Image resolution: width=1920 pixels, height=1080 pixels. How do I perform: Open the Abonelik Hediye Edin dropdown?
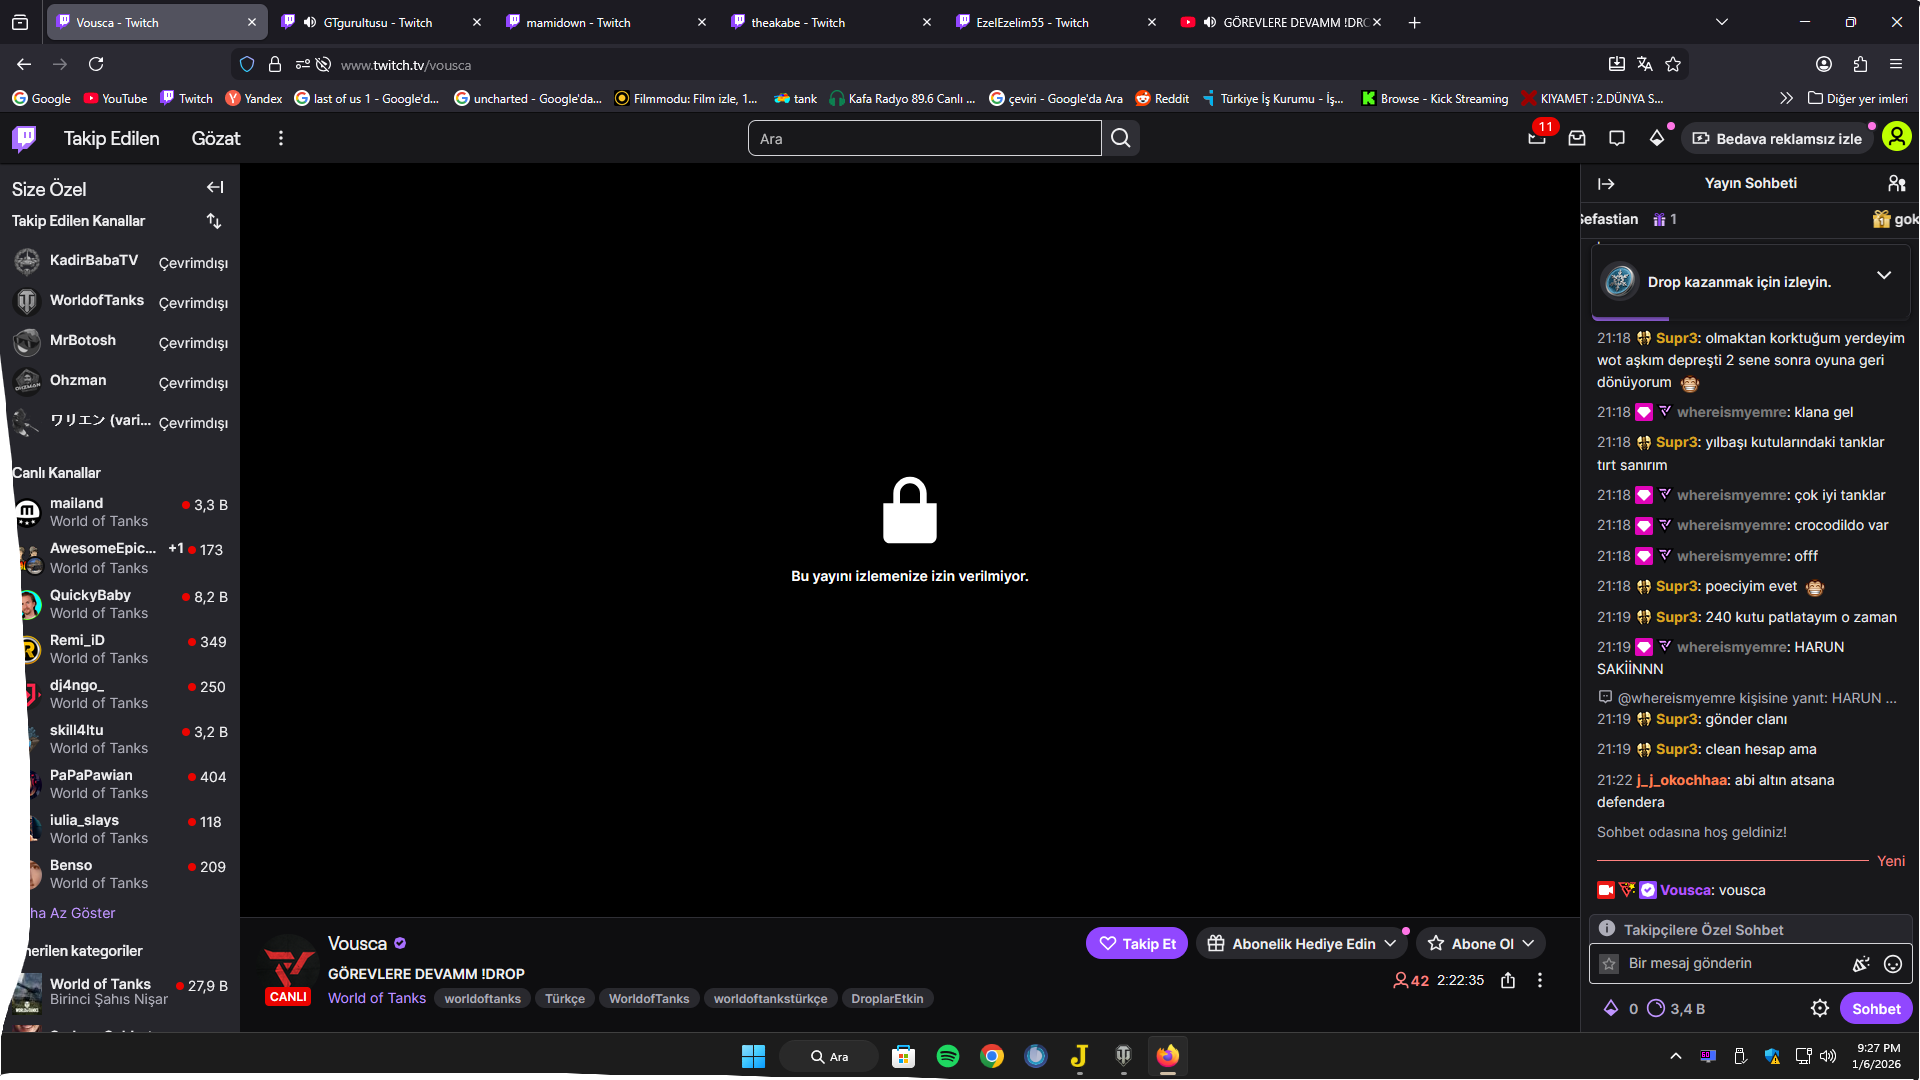(1301, 943)
